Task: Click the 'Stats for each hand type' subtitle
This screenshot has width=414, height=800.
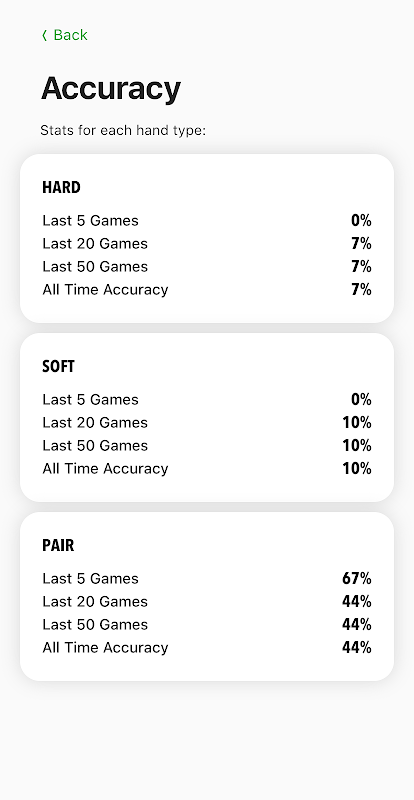Action: click(x=123, y=131)
